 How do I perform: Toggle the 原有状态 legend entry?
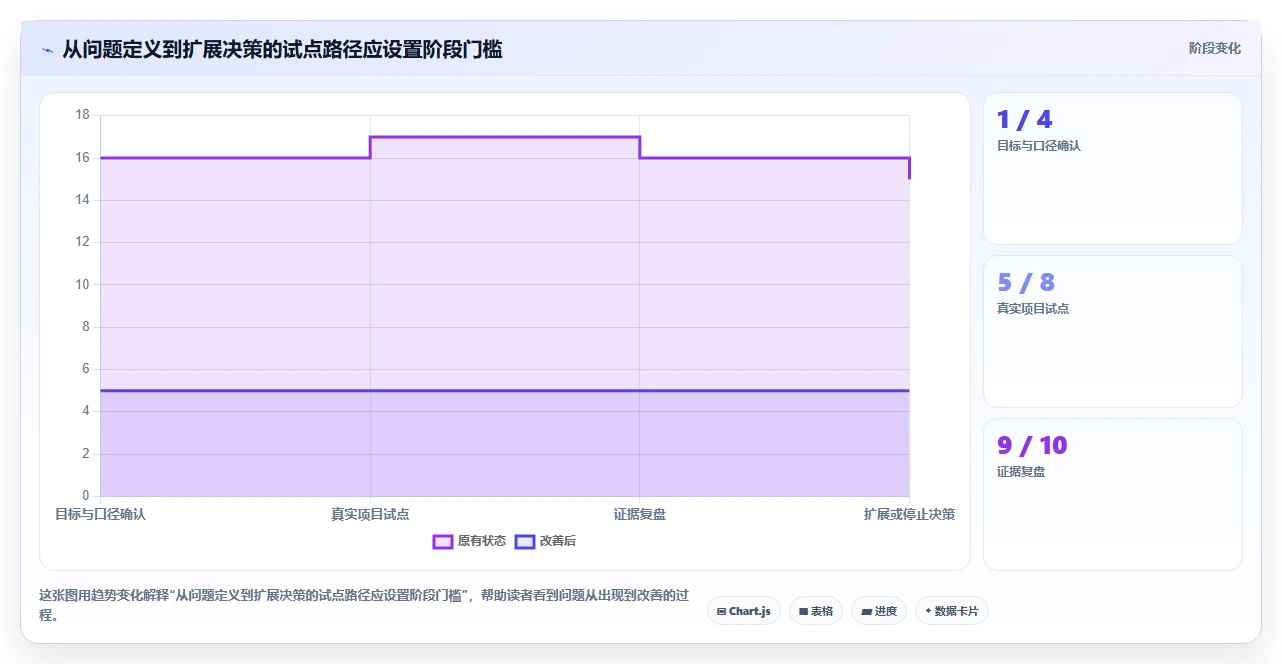tap(469, 541)
